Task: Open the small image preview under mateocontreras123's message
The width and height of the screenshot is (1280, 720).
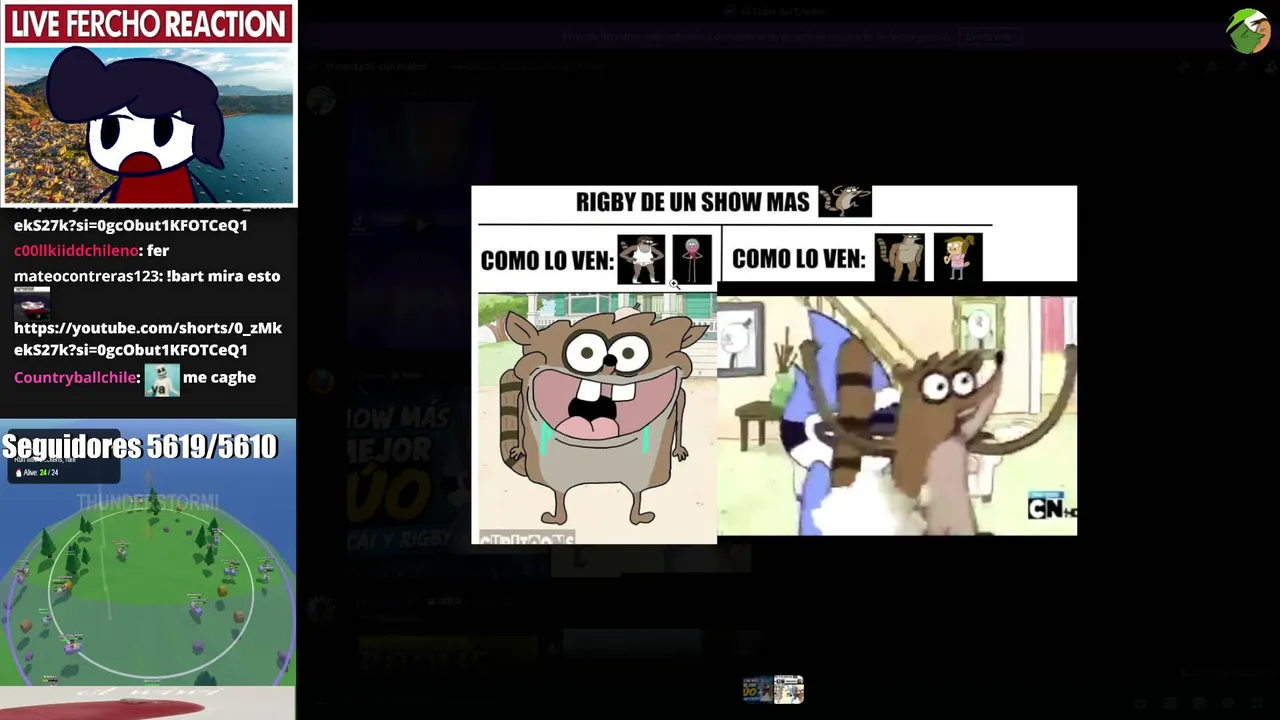Action: [x=32, y=303]
